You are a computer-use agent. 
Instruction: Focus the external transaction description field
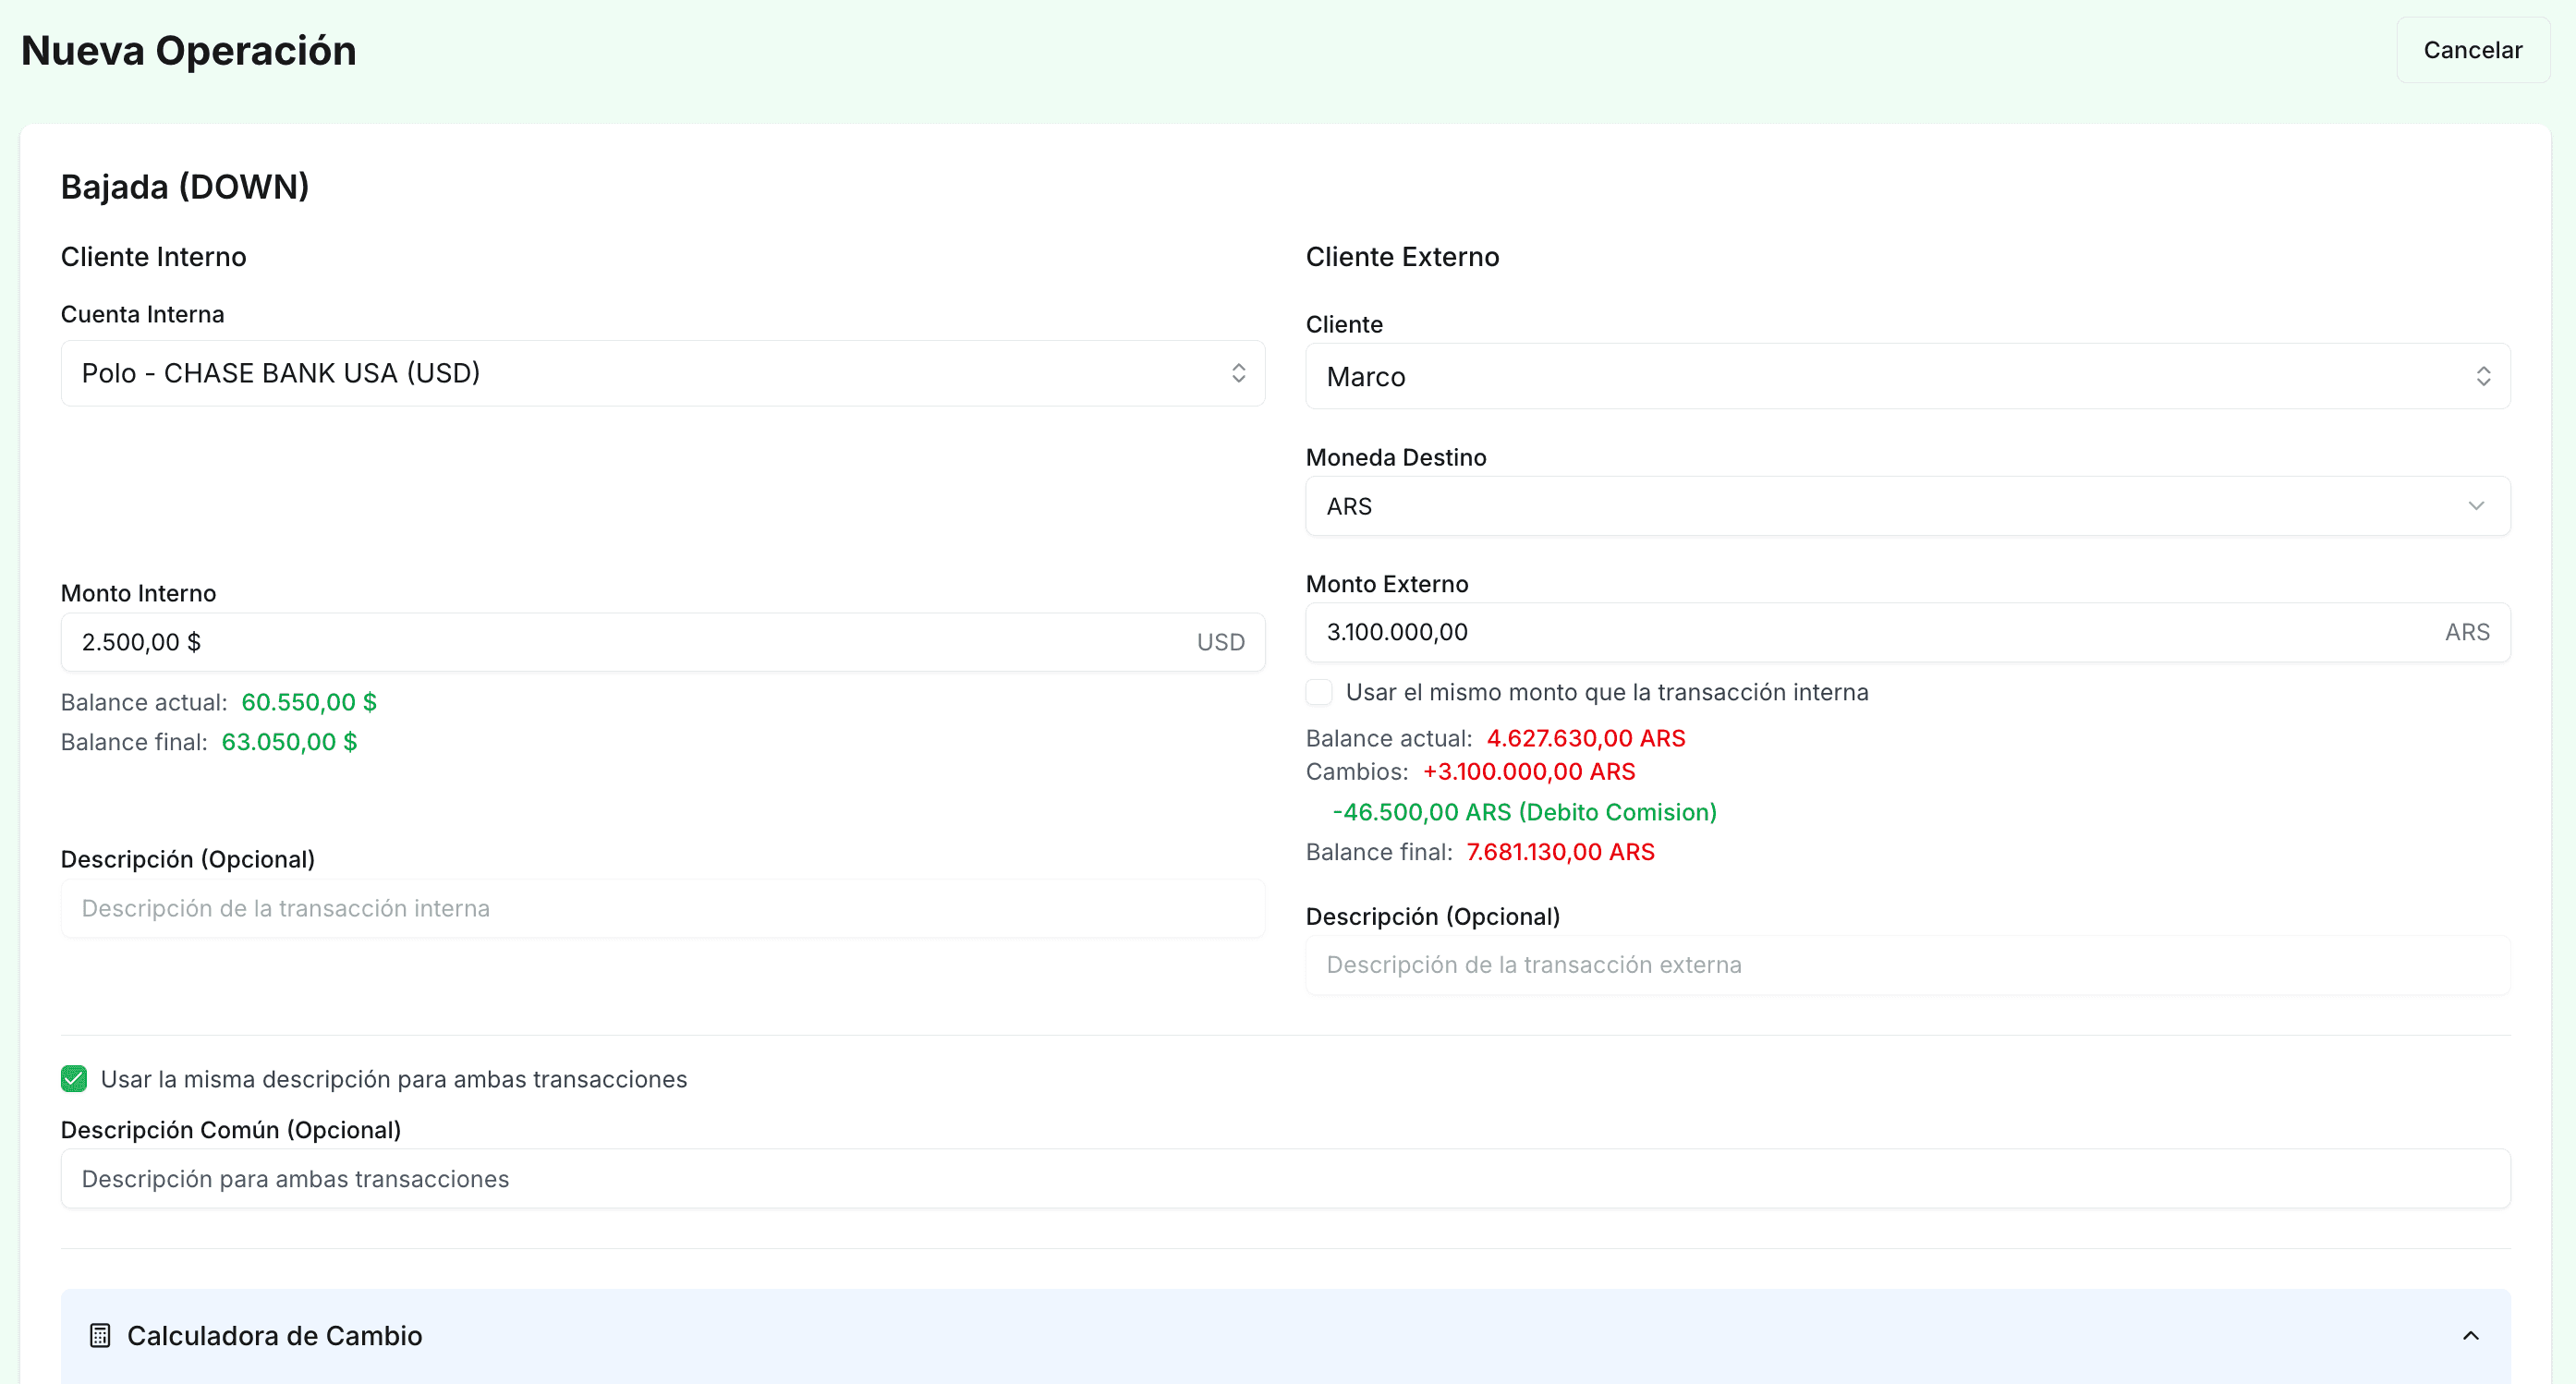pyautogui.click(x=1907, y=965)
